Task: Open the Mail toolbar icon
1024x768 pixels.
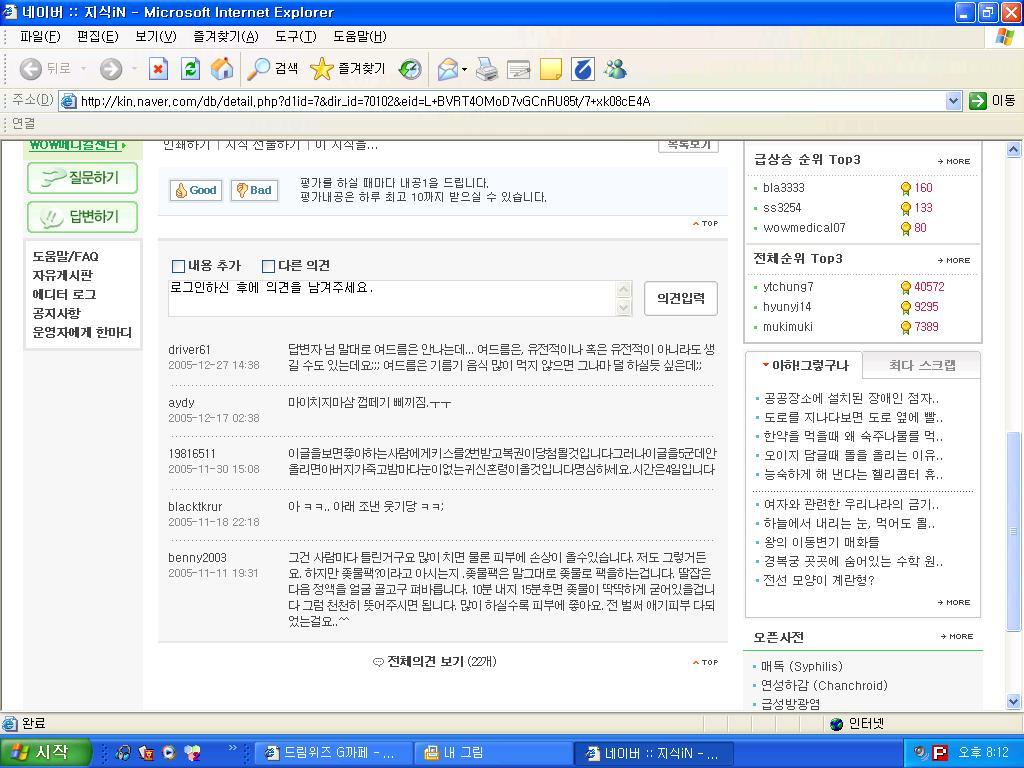Action: pyautogui.click(x=447, y=69)
